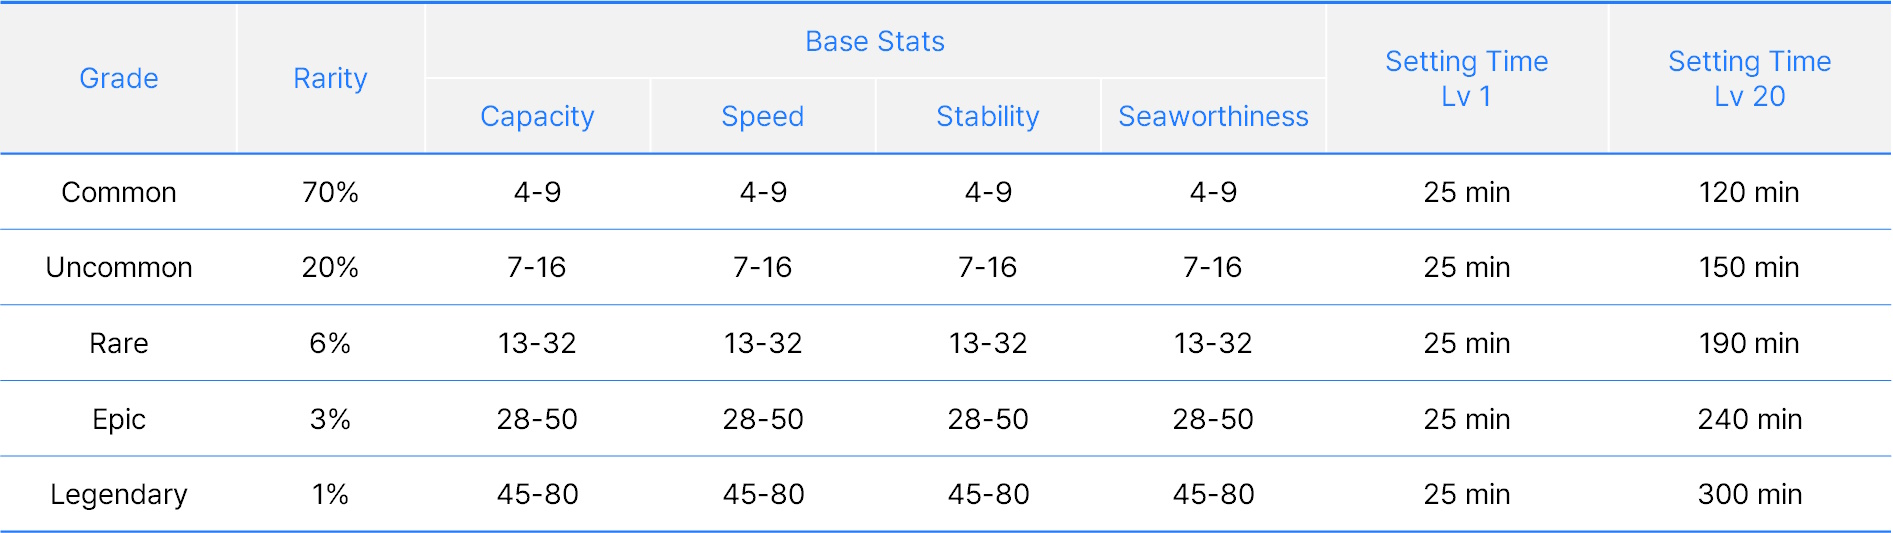Click the 300 min setting time cell
Image resolution: width=1893 pixels, height=533 pixels.
1749,494
